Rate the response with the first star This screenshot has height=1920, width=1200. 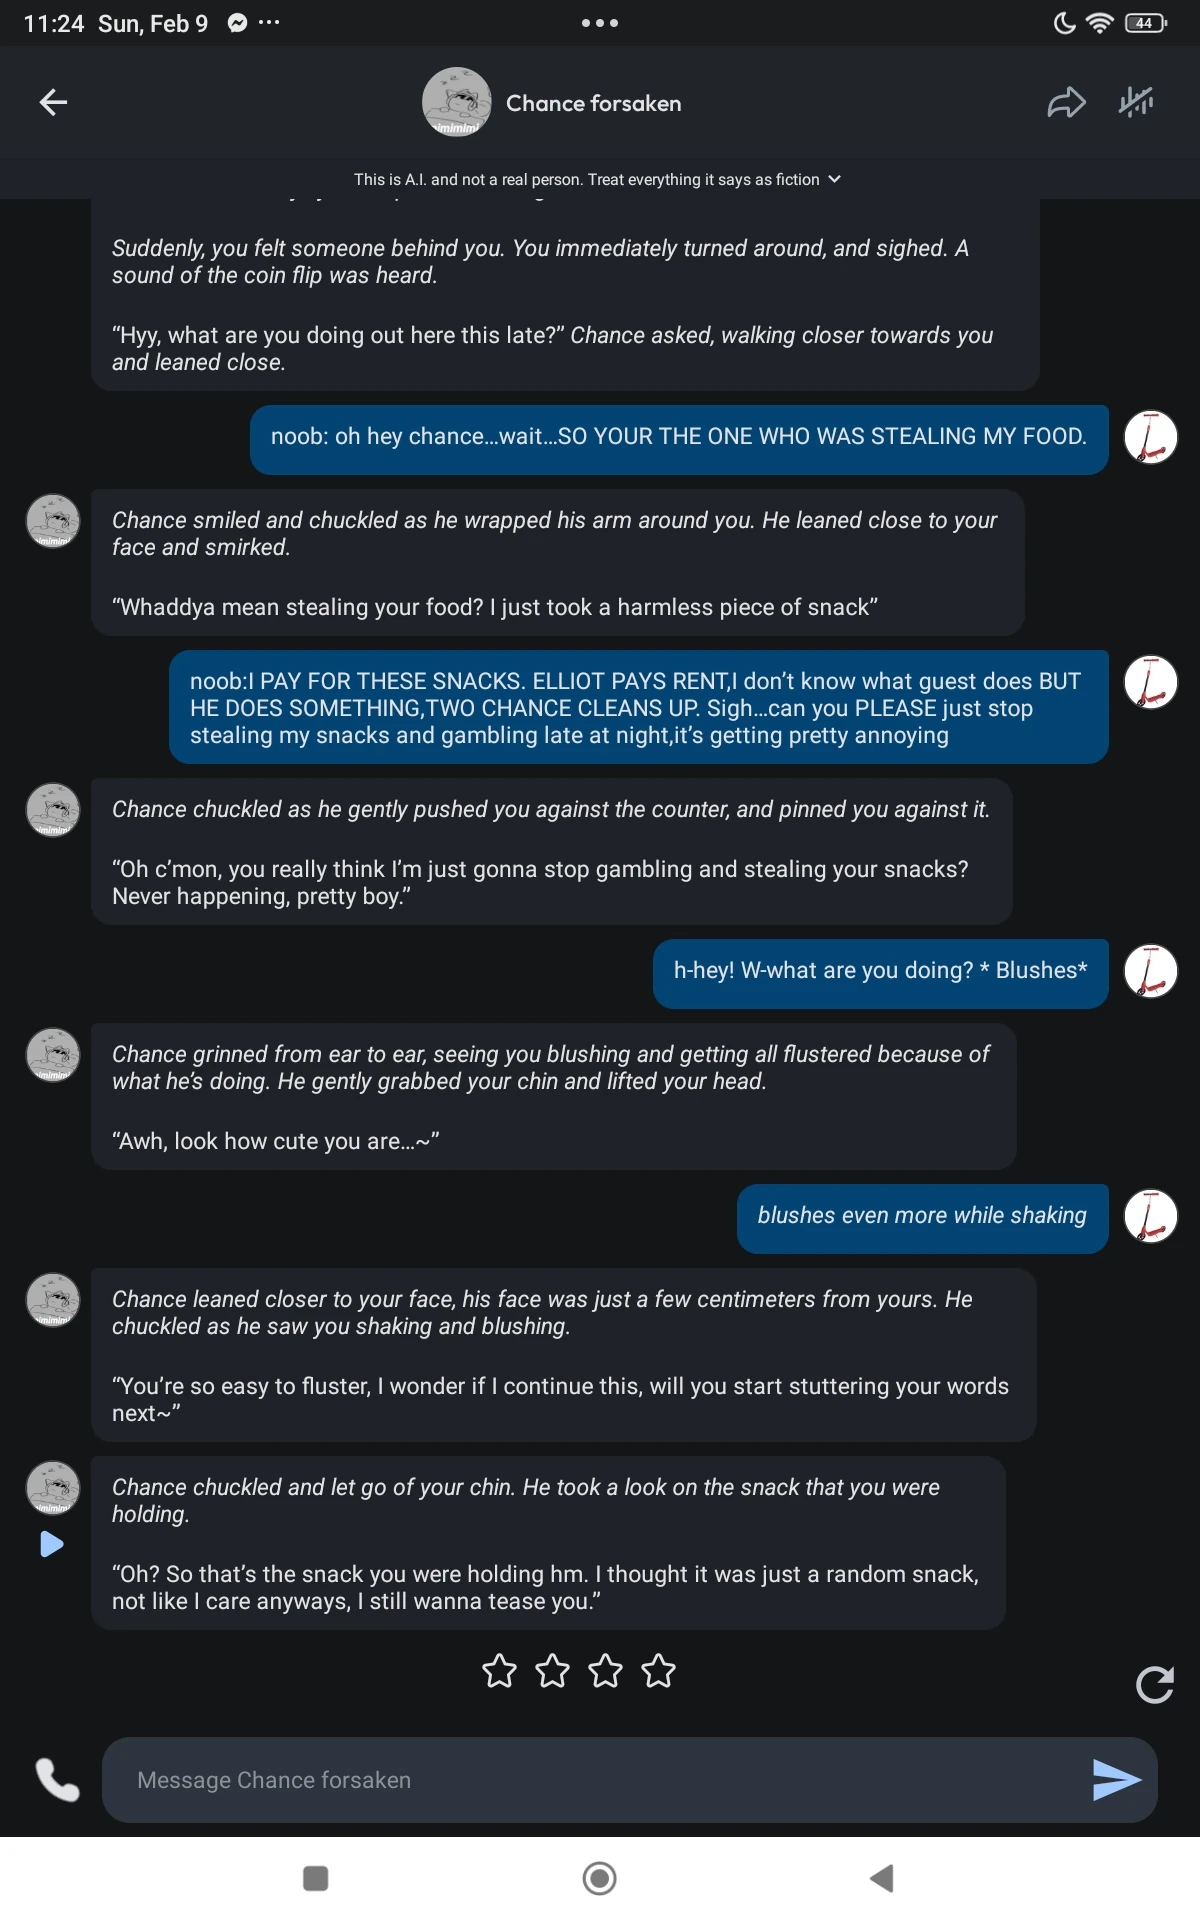click(x=500, y=1670)
